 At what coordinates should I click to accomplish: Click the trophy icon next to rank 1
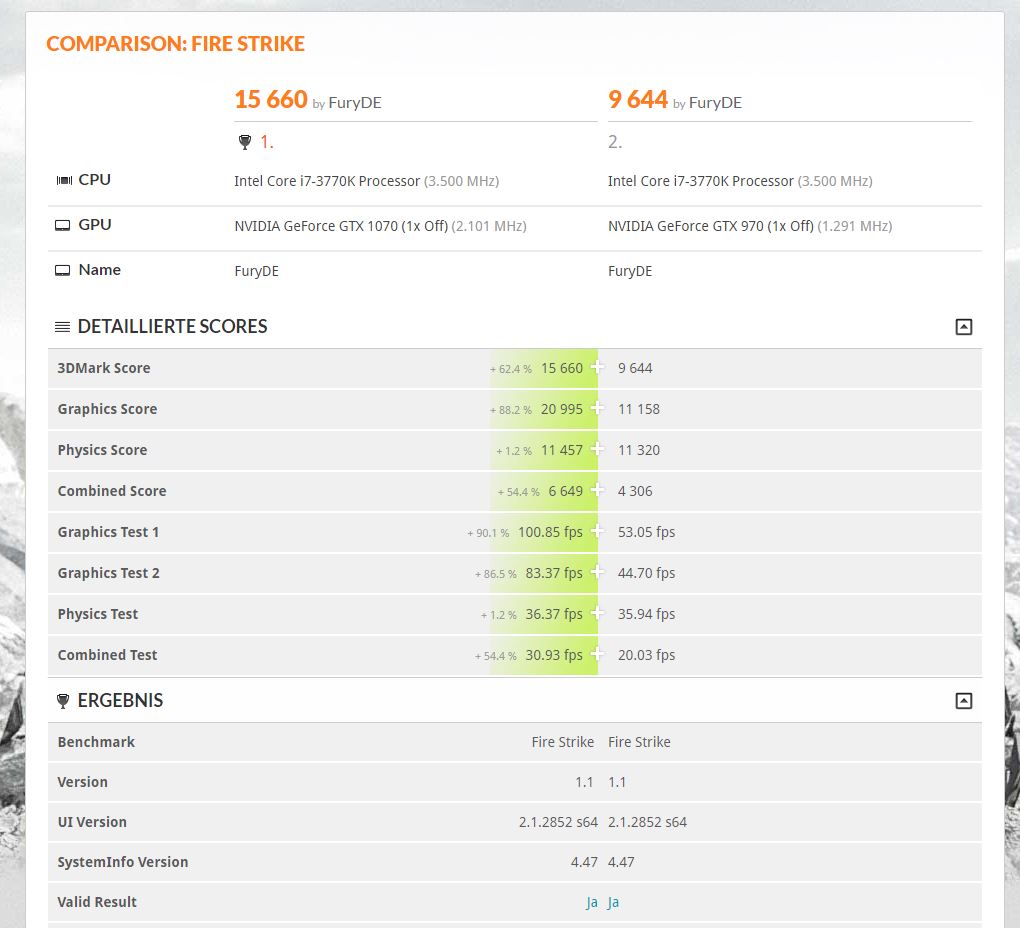point(245,142)
